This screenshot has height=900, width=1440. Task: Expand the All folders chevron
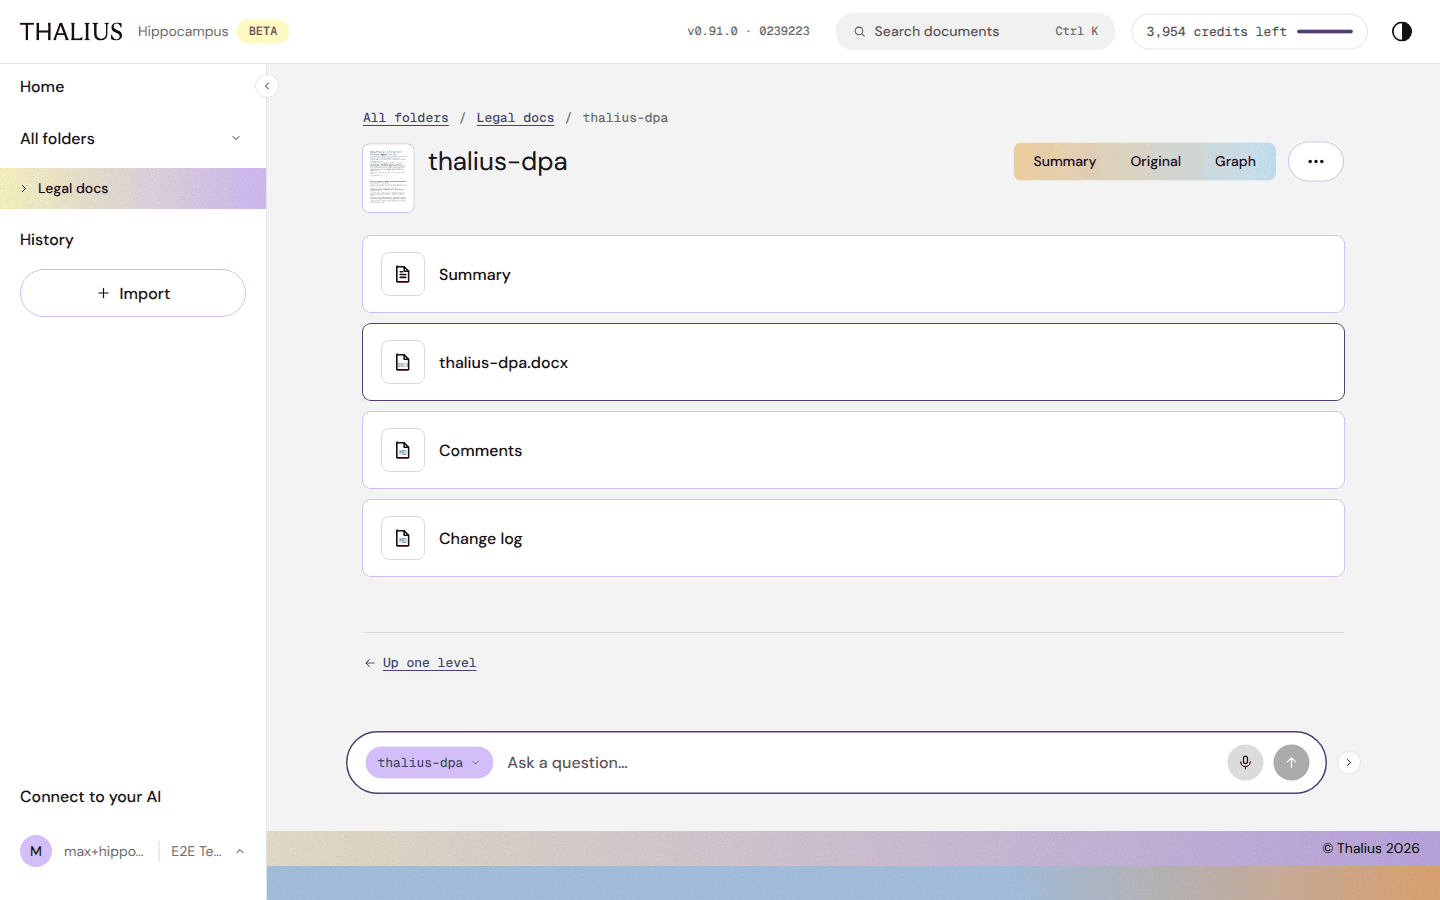point(236,138)
